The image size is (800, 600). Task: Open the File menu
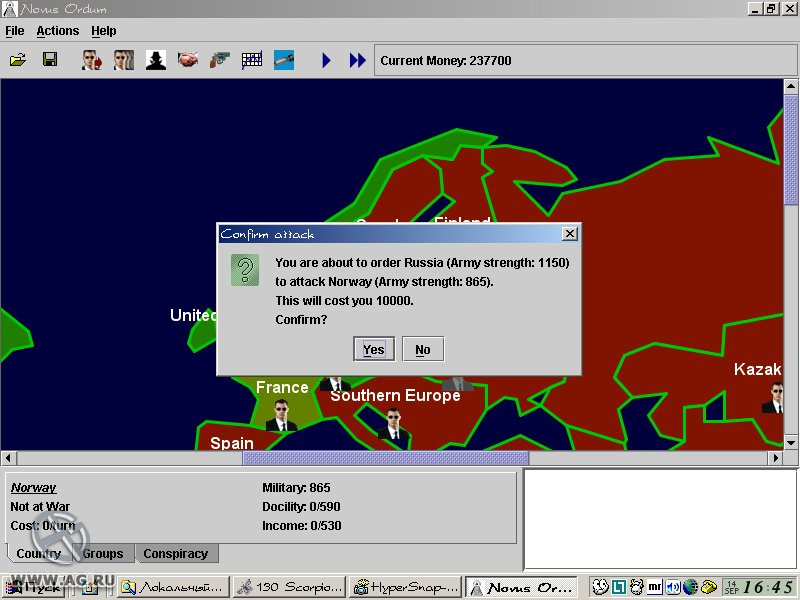[x=15, y=31]
